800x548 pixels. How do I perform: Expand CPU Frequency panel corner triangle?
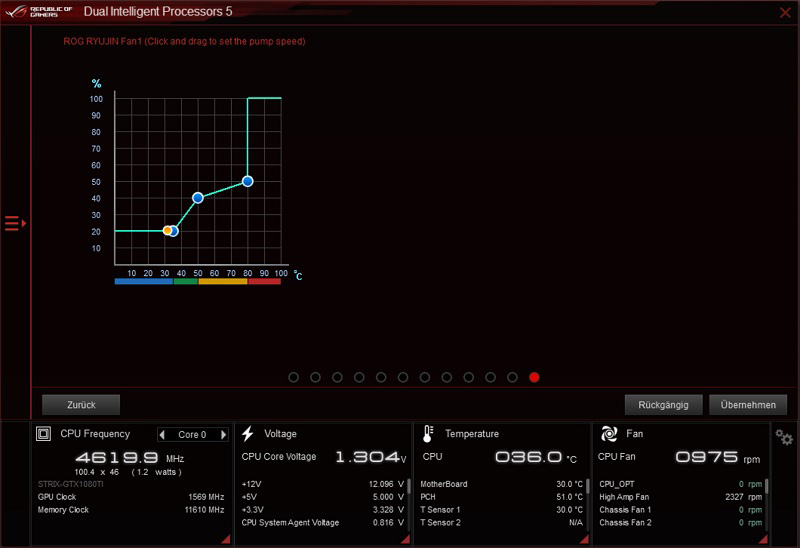pyautogui.click(x=226, y=539)
